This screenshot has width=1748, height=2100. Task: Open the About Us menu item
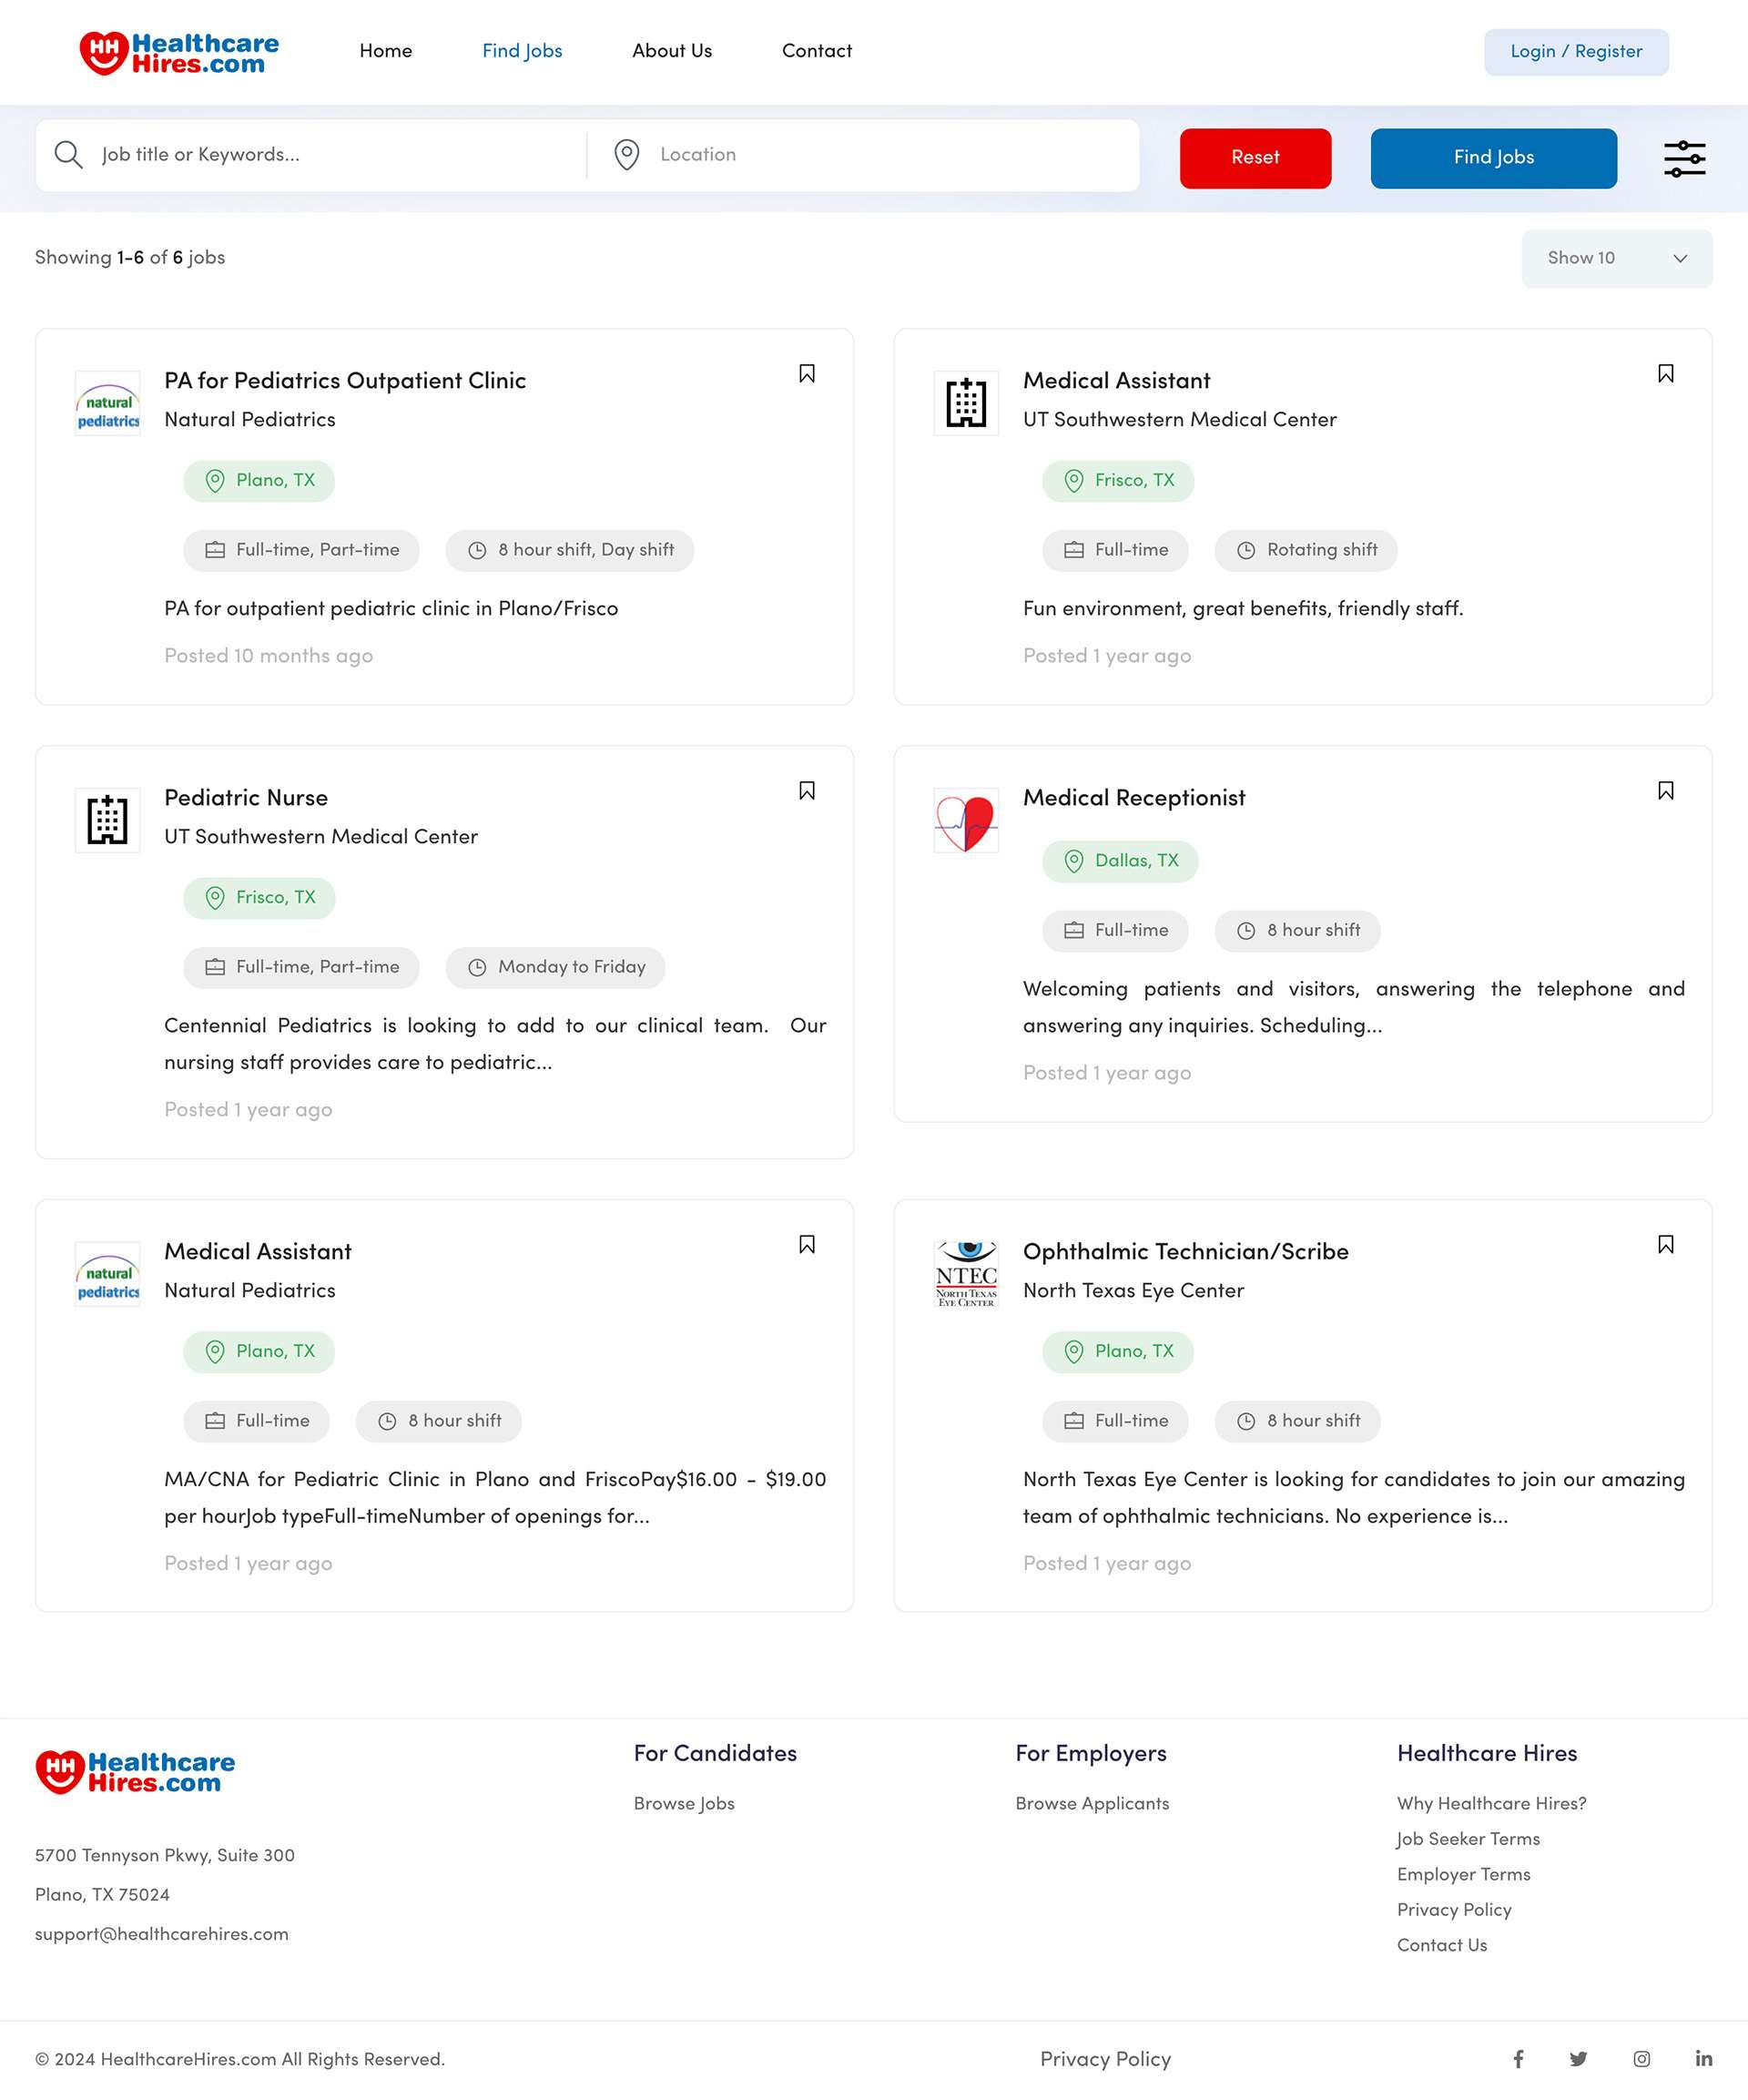(x=671, y=51)
